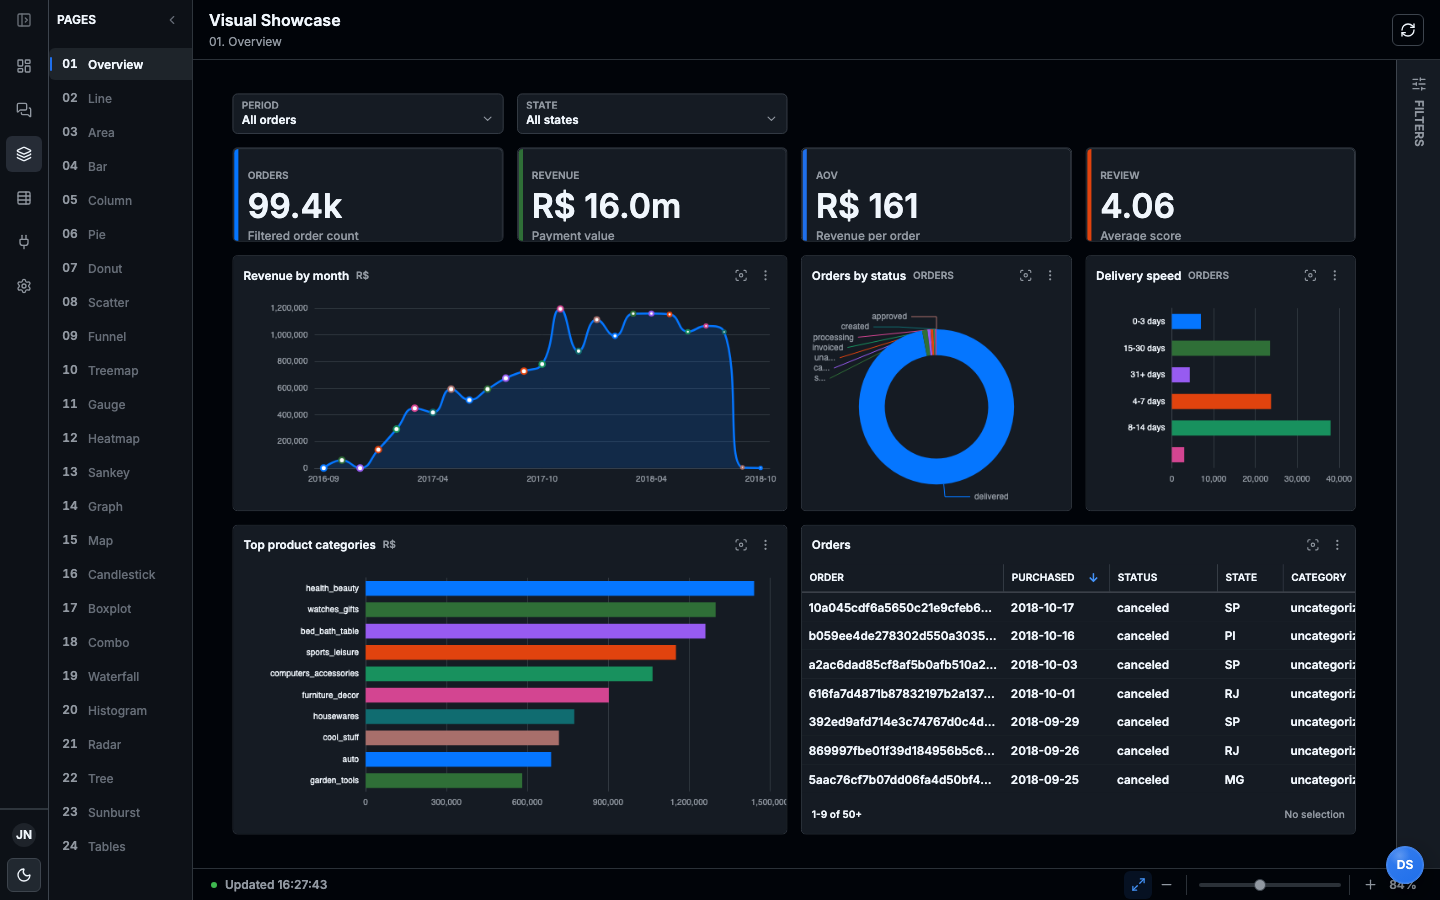Open the plug connections icon in the rail
This screenshot has height=900, width=1440.
point(24,242)
